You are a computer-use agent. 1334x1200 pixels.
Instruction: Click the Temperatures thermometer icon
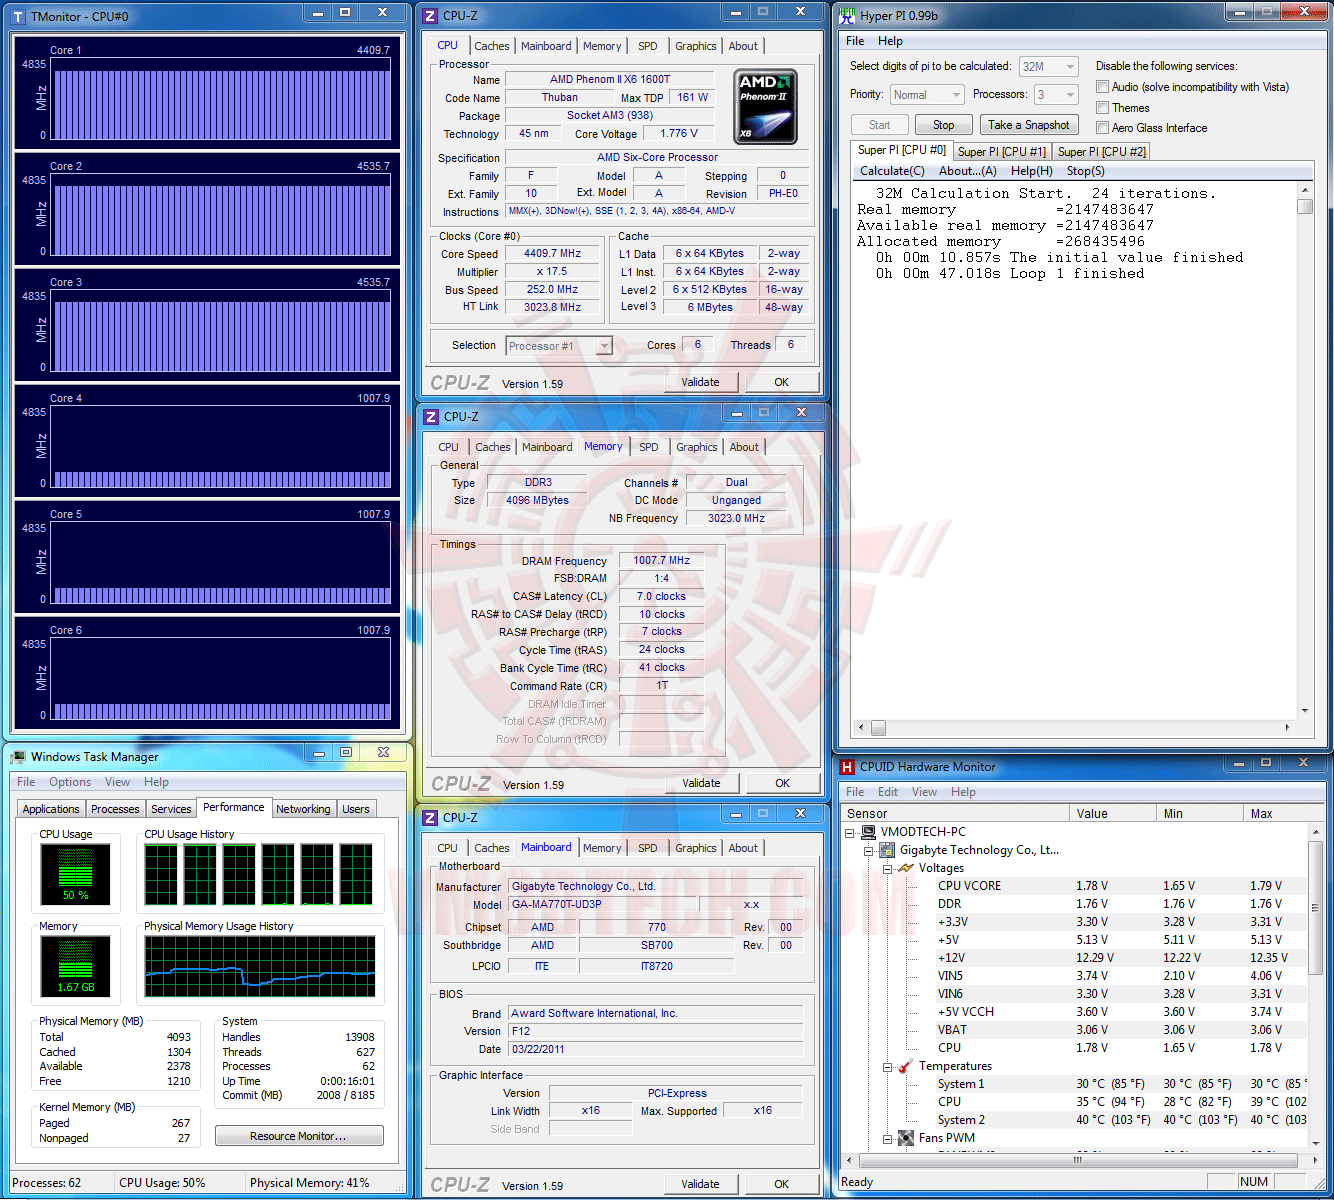click(905, 1066)
